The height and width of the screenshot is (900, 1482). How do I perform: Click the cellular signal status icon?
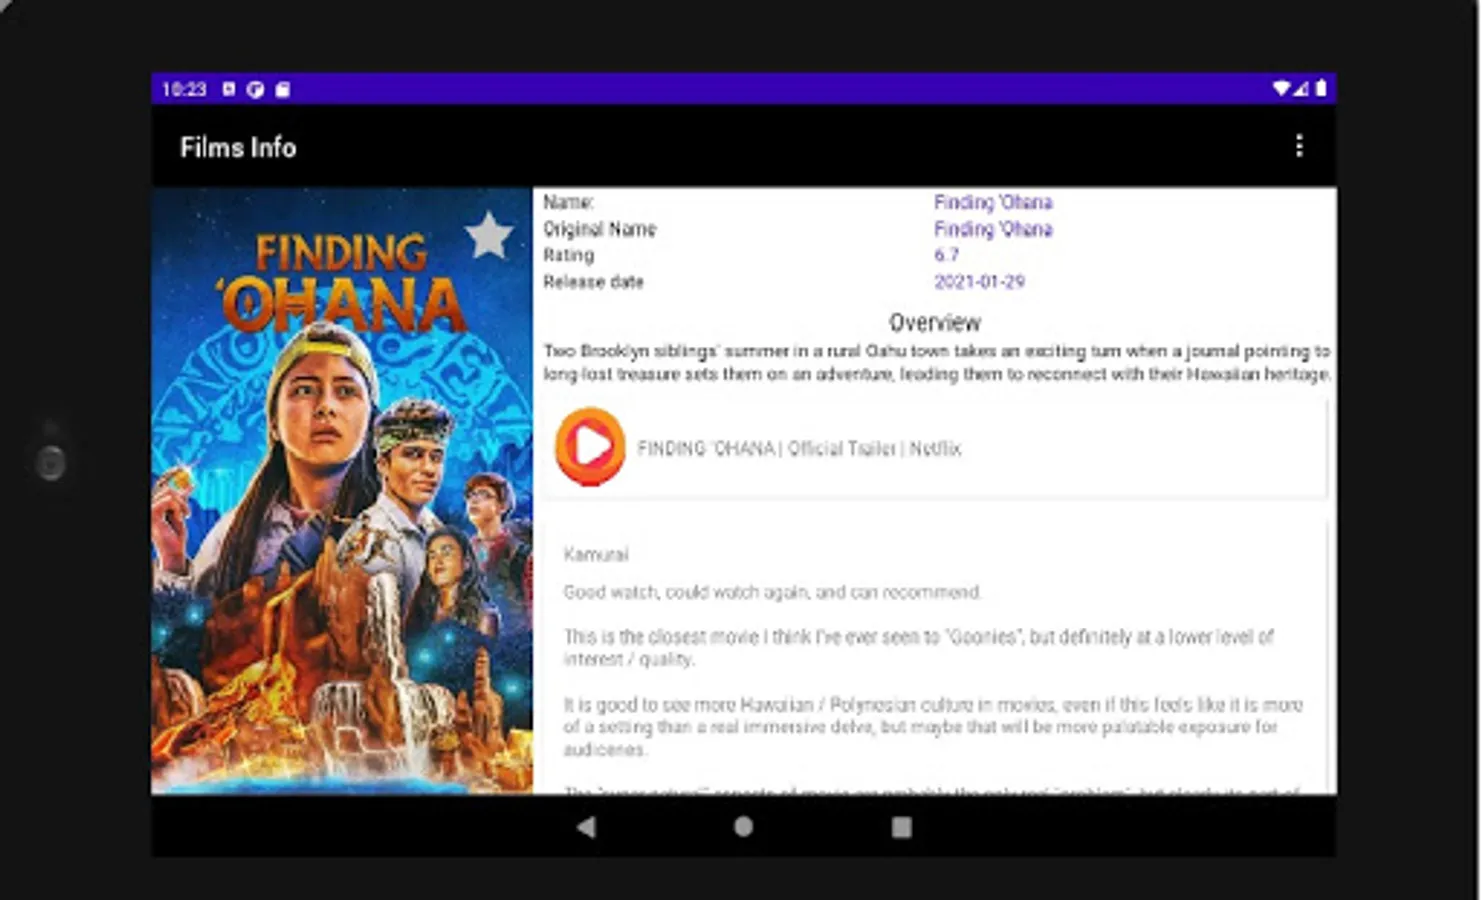point(1300,89)
